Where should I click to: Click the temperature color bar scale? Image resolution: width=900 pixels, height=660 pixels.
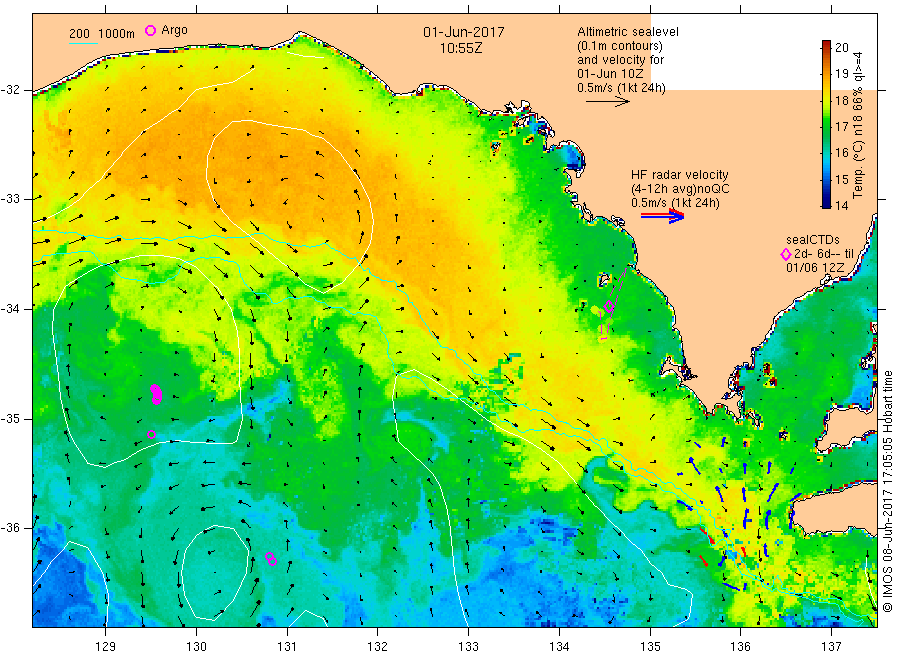pos(827,124)
